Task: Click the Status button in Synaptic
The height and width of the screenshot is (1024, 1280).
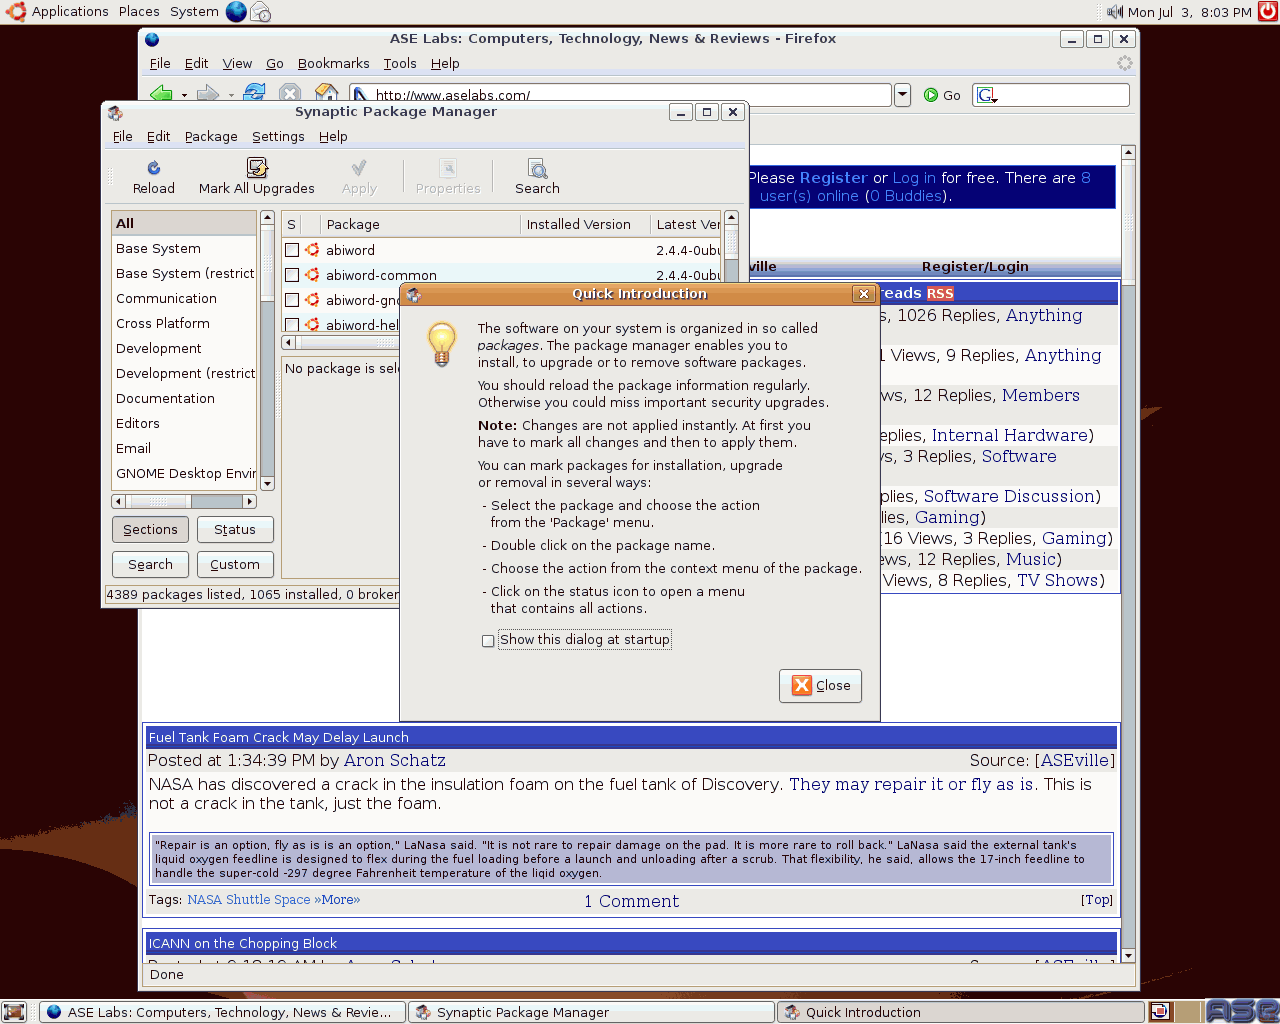Action: [x=235, y=530]
